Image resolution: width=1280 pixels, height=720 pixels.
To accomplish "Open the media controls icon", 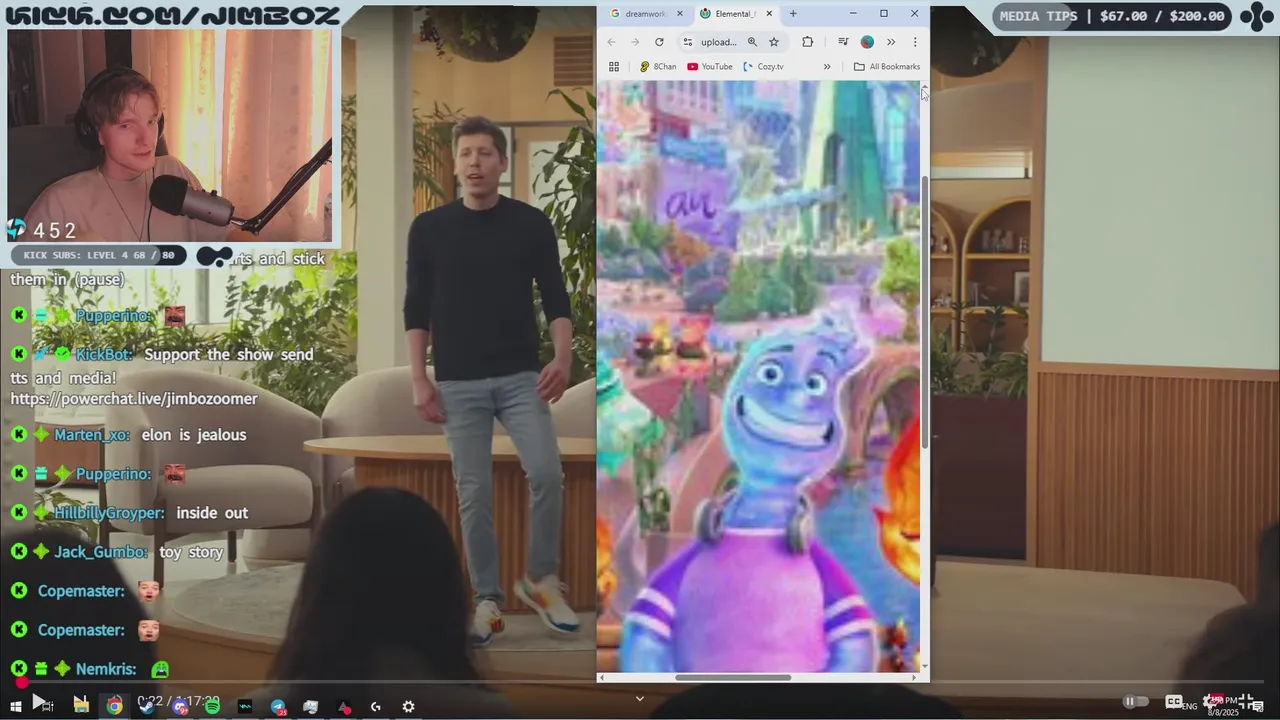I will [x=843, y=42].
